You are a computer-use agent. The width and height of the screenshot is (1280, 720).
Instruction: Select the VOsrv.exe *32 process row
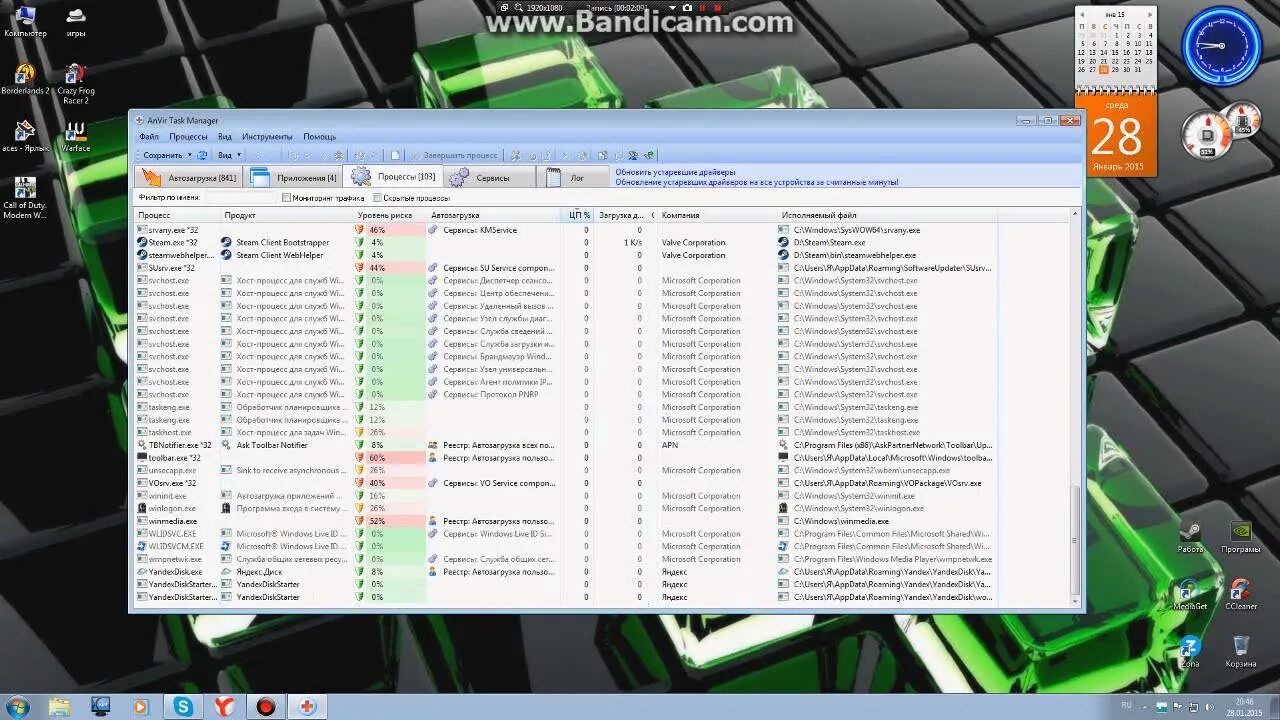[566, 483]
